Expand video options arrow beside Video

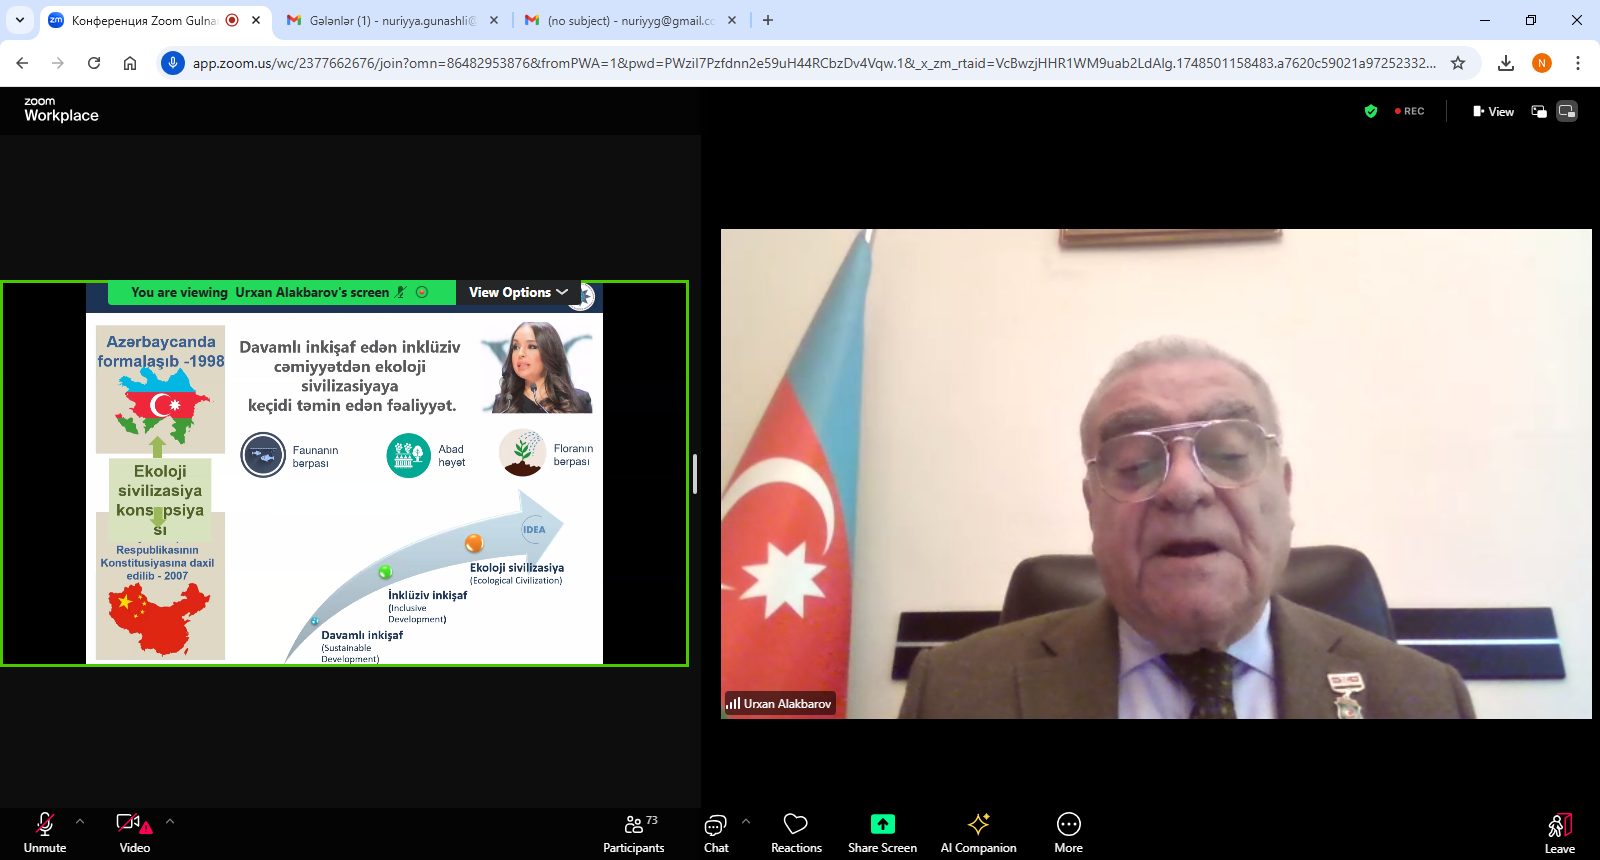(170, 821)
